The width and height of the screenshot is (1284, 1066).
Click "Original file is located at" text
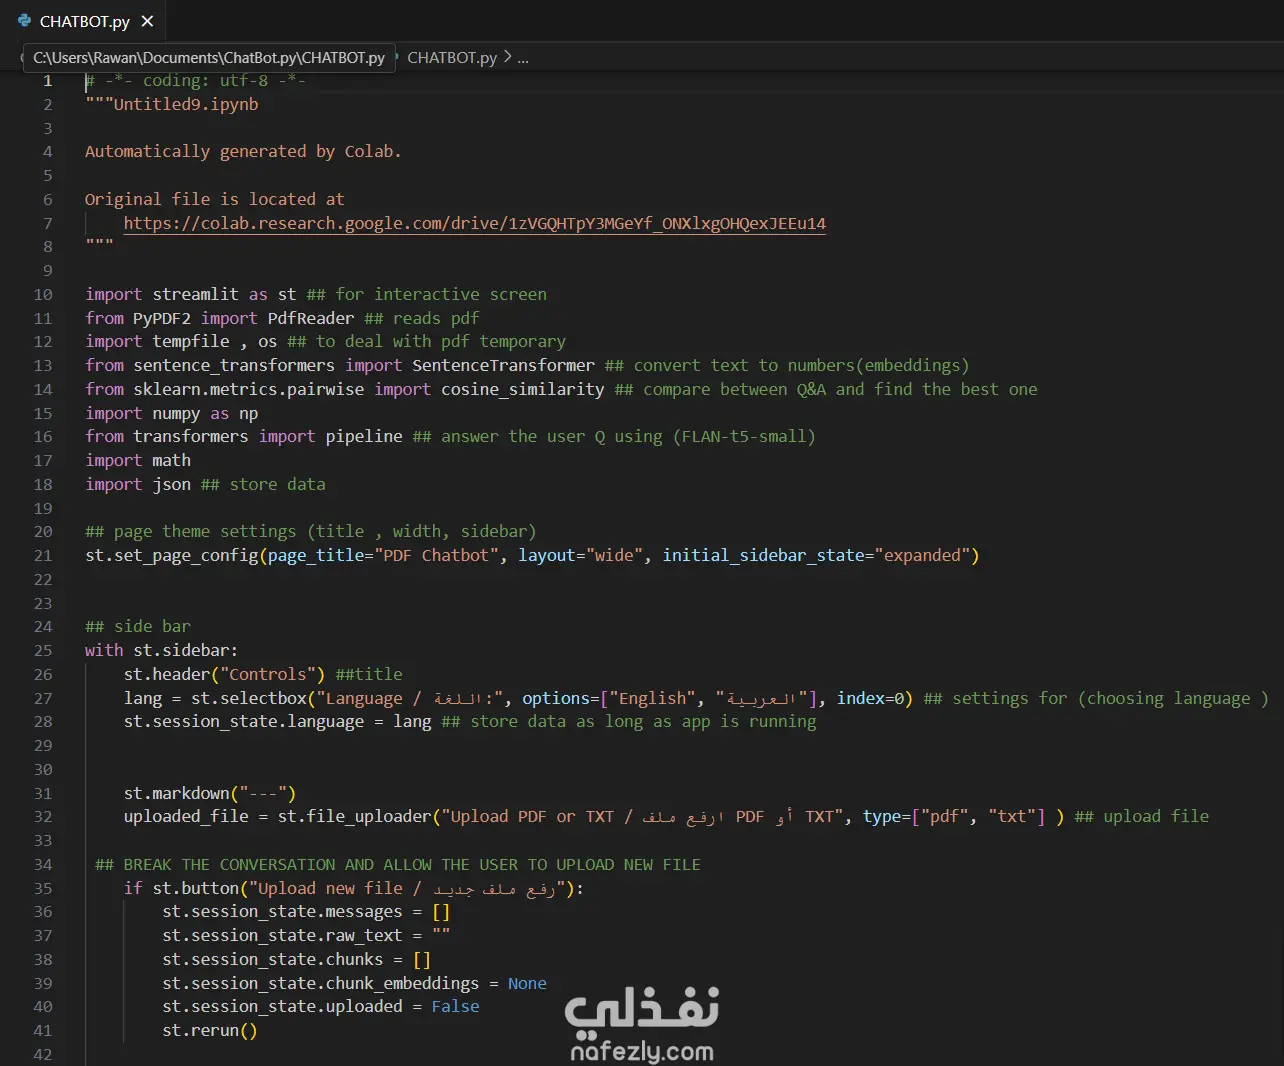coord(214,200)
